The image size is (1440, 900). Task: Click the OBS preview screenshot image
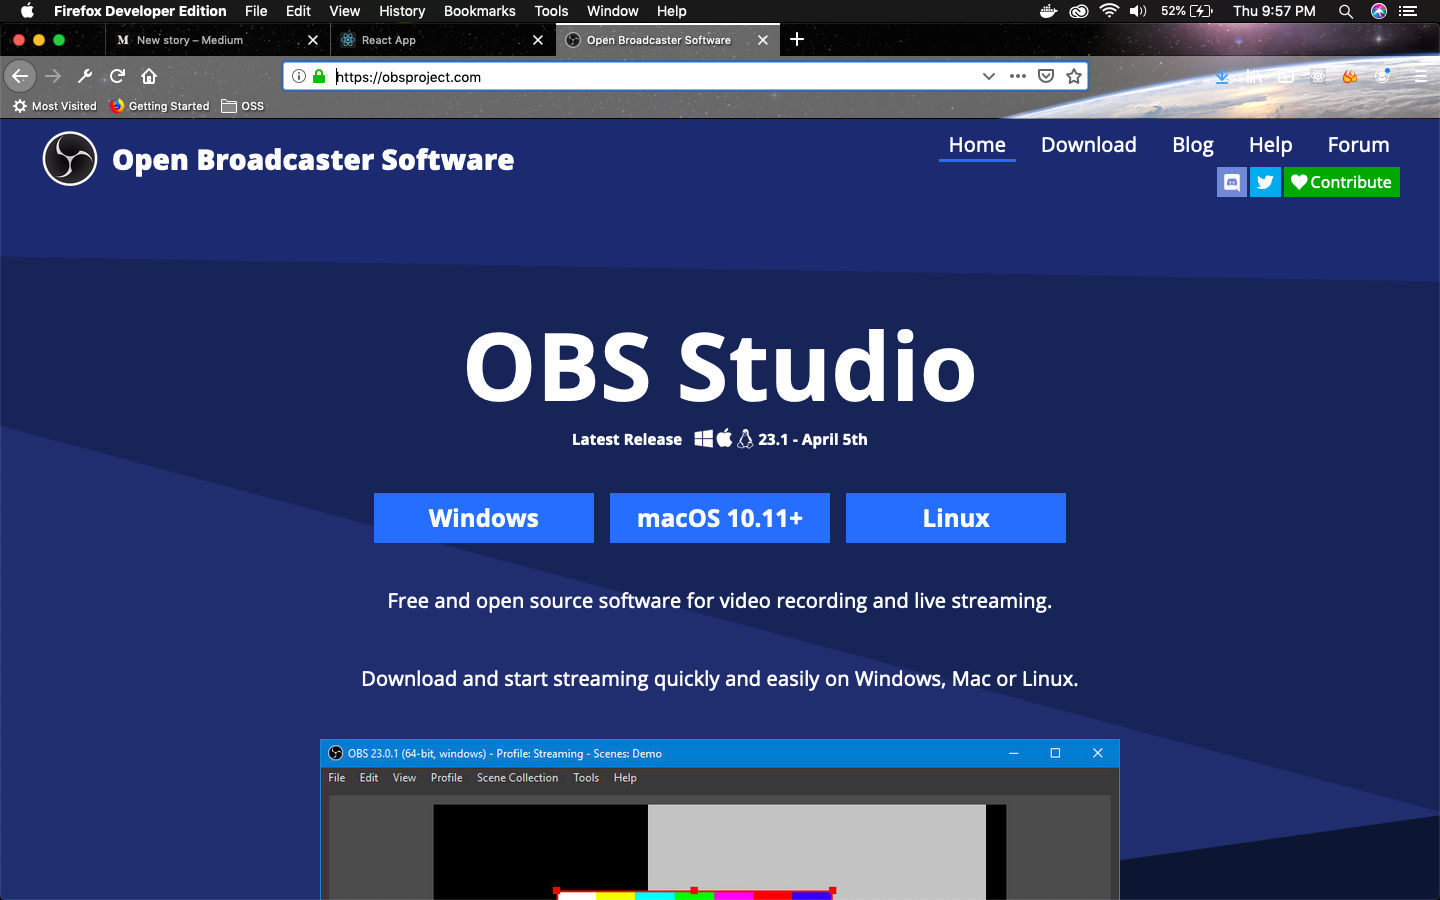coord(720,820)
